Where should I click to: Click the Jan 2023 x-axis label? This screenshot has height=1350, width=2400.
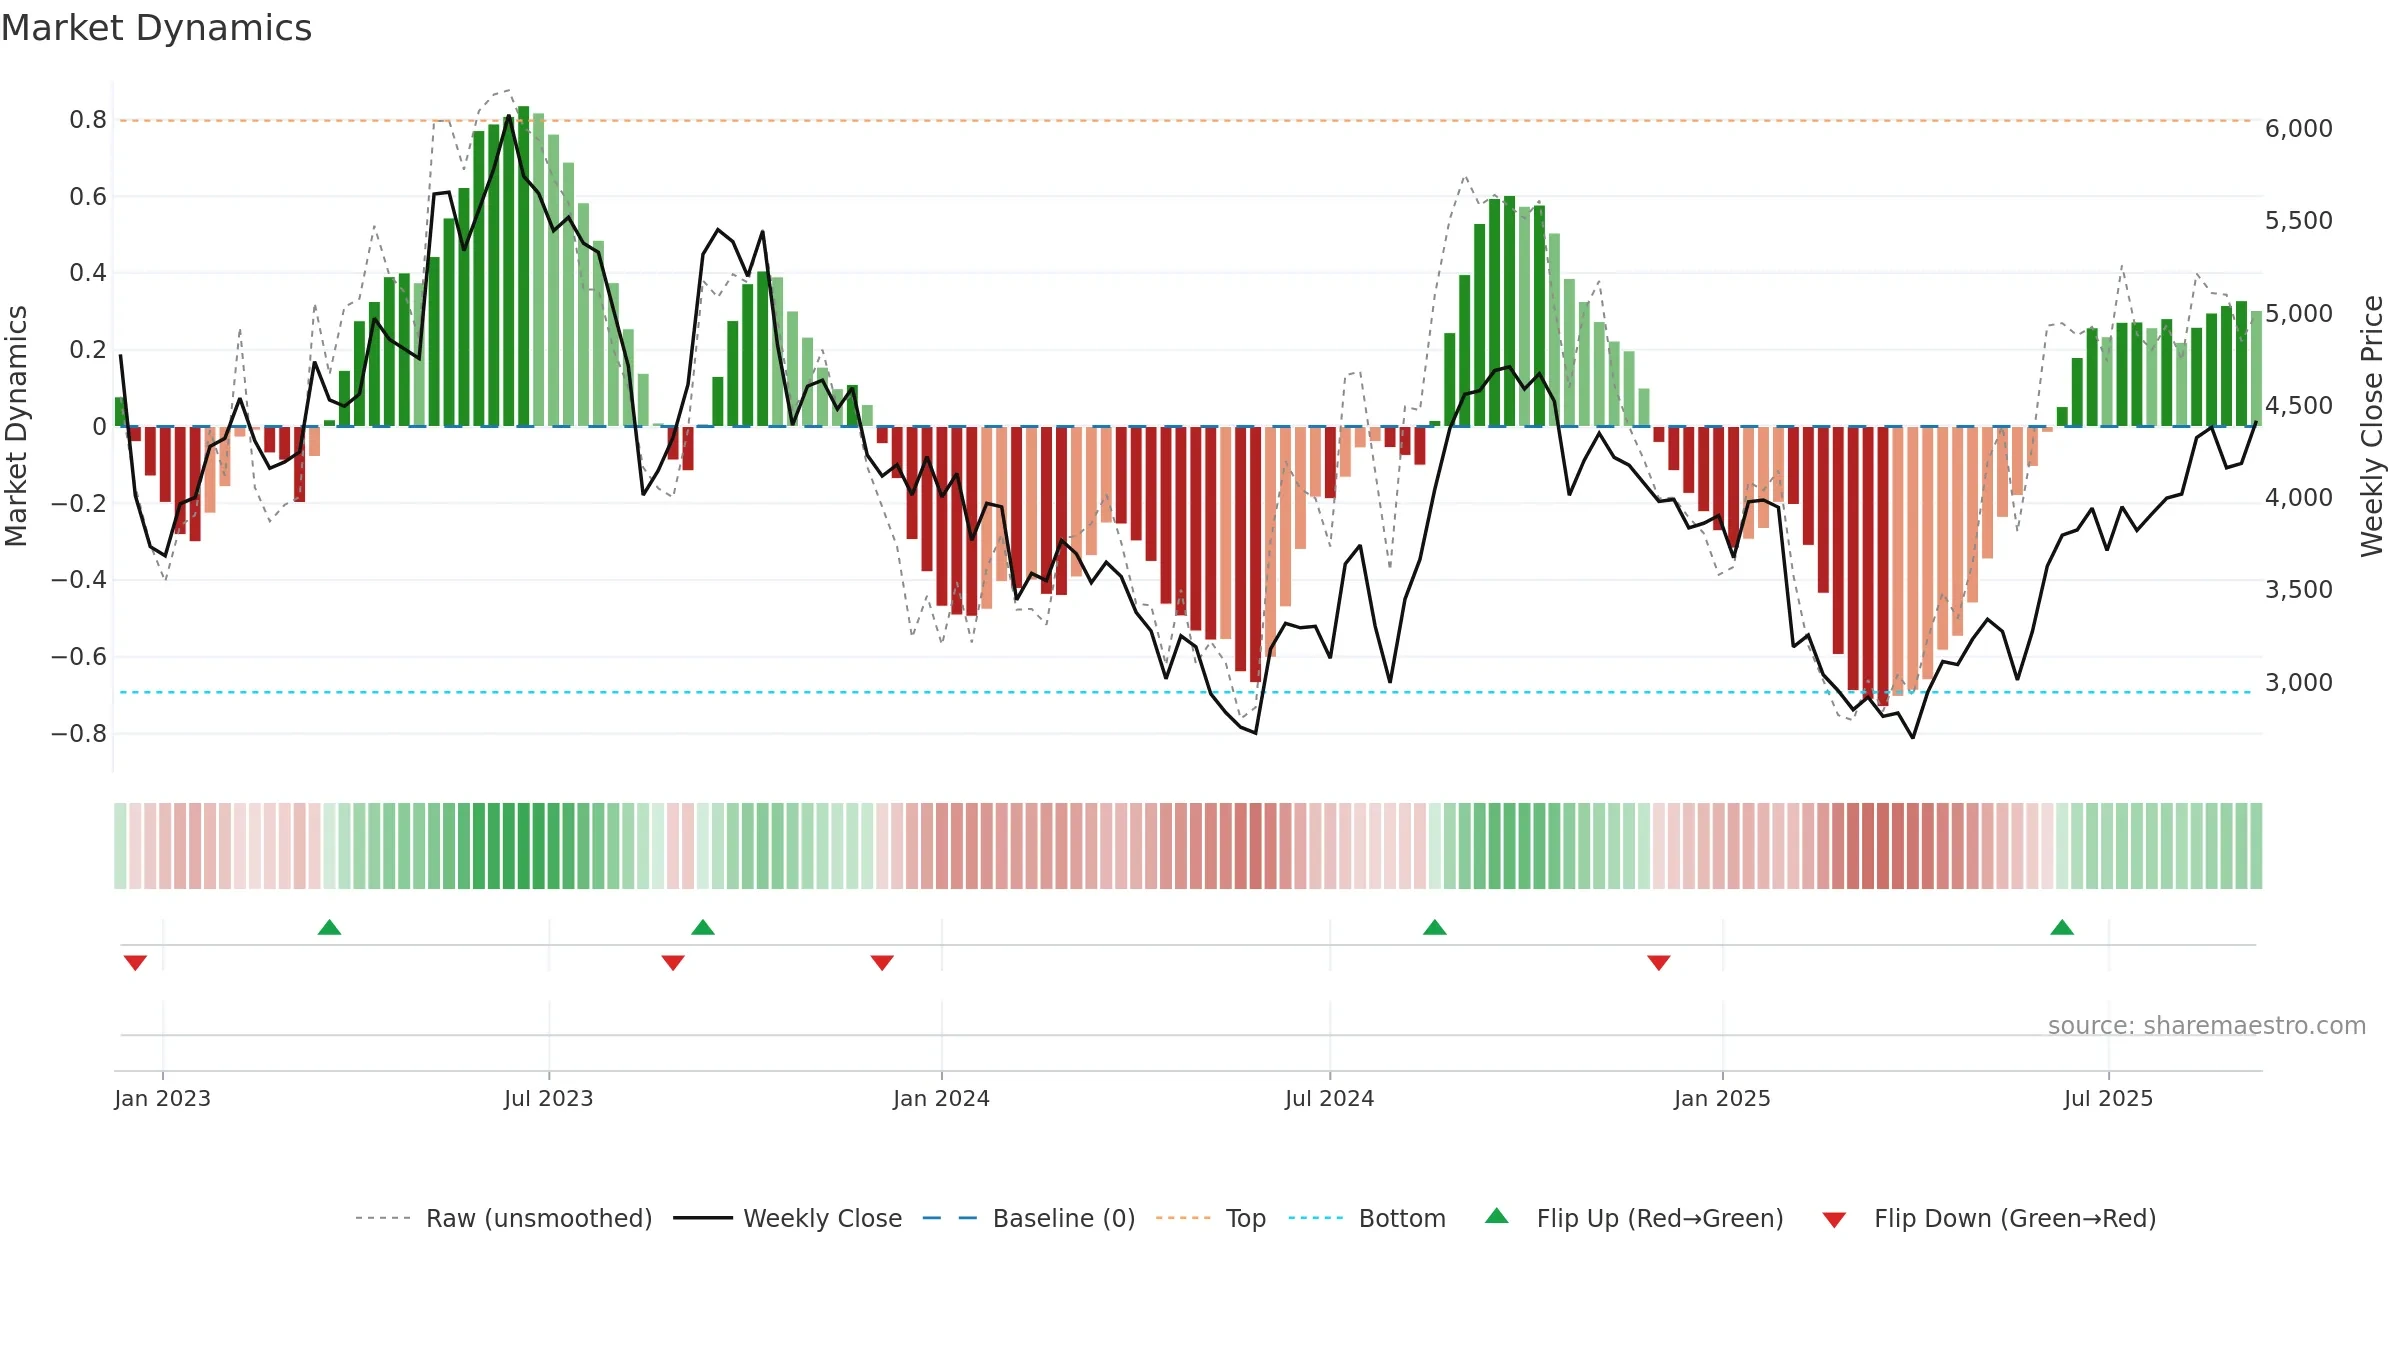point(162,1098)
